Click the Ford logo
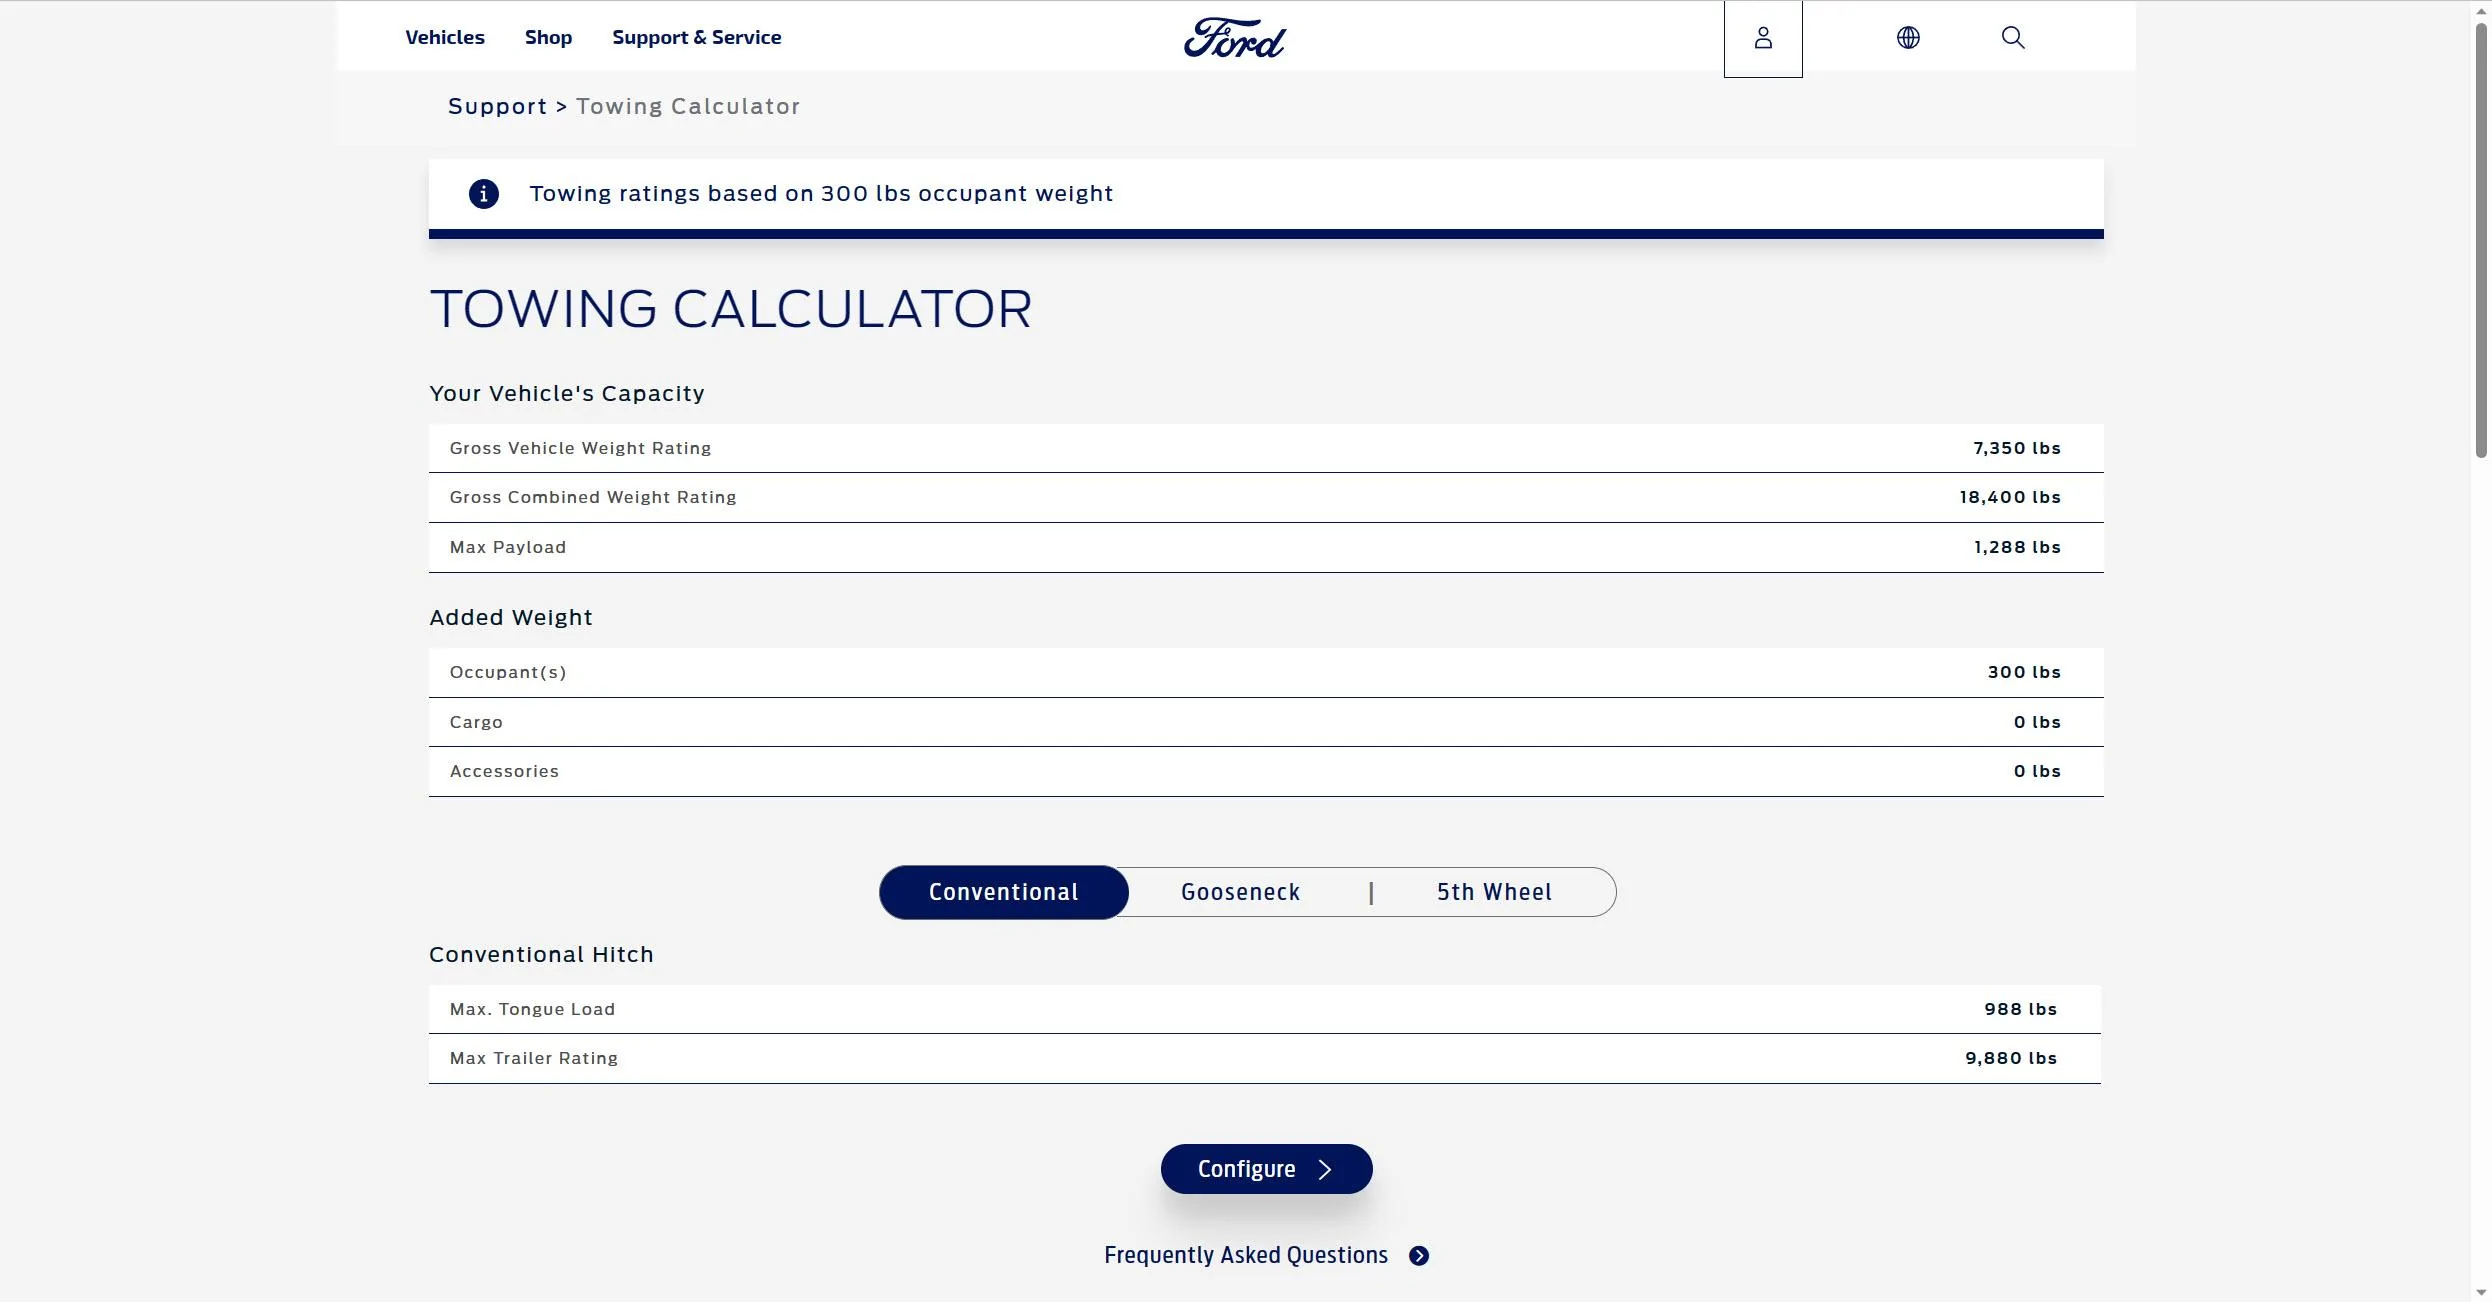 click(1235, 38)
